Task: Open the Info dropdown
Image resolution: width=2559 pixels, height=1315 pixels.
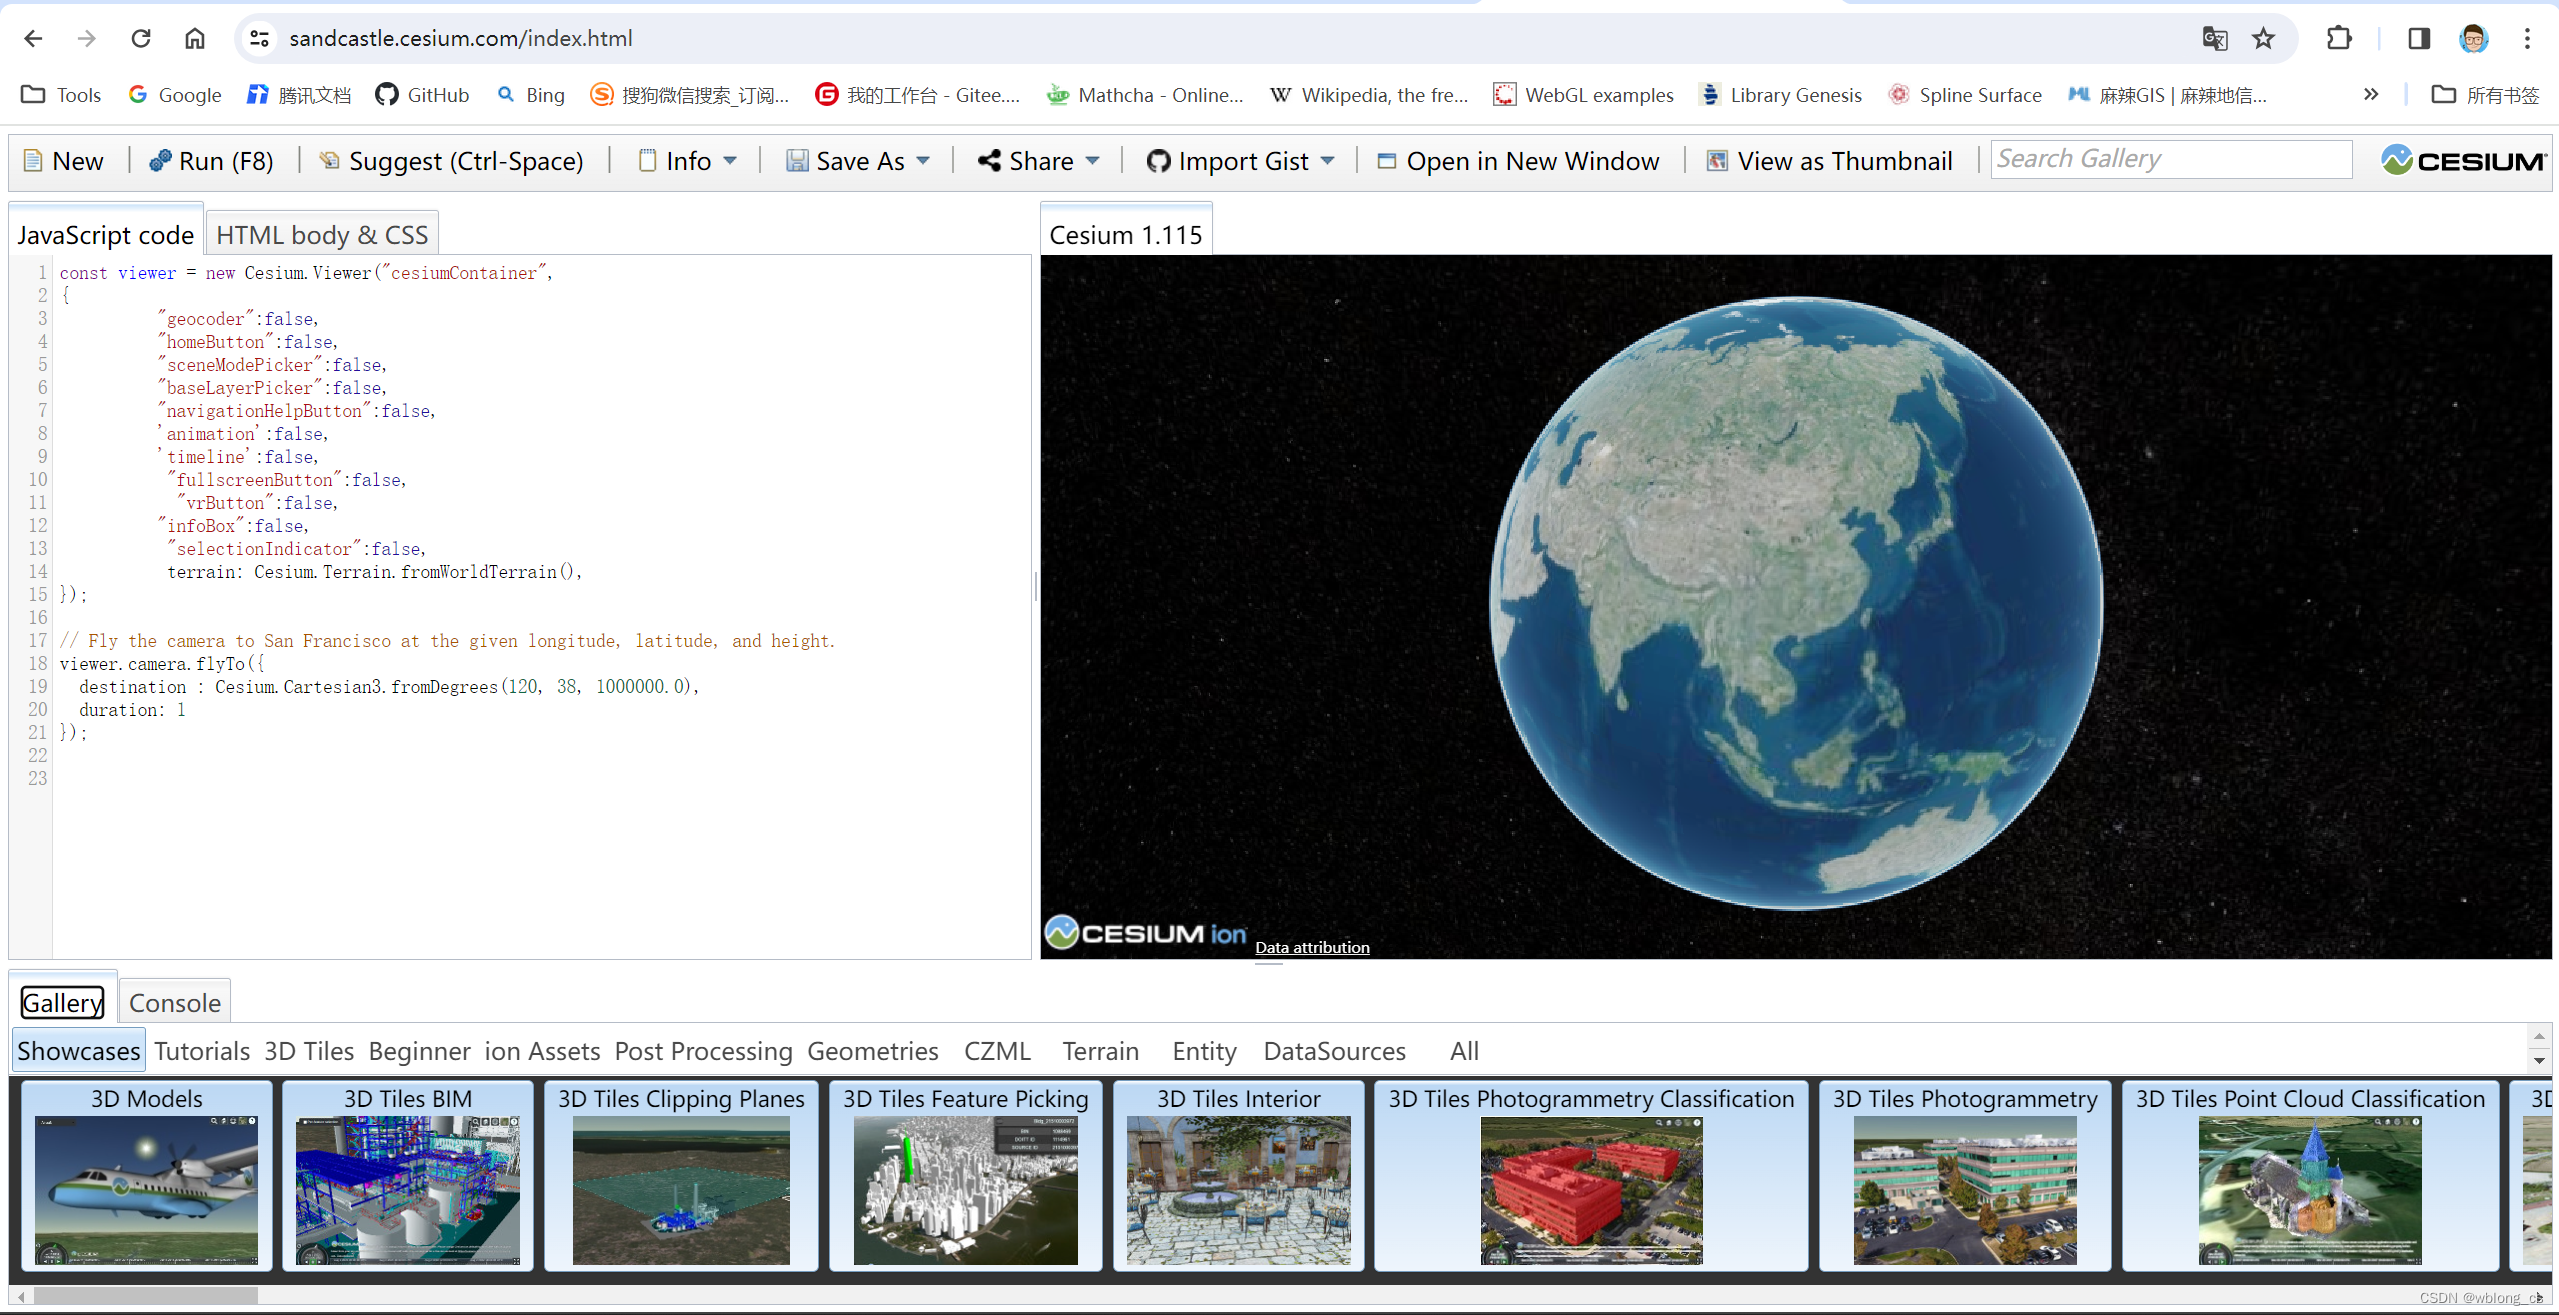Action: pyautogui.click(x=686, y=160)
